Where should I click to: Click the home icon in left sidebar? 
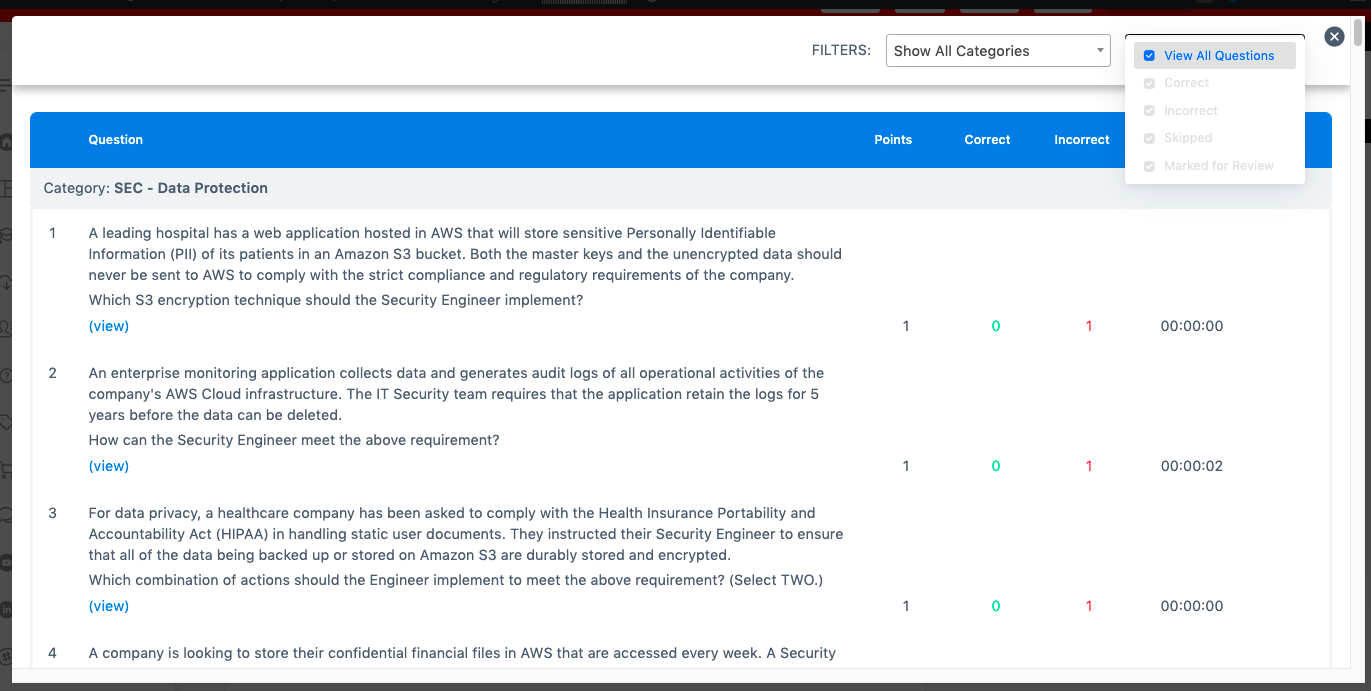(5, 143)
